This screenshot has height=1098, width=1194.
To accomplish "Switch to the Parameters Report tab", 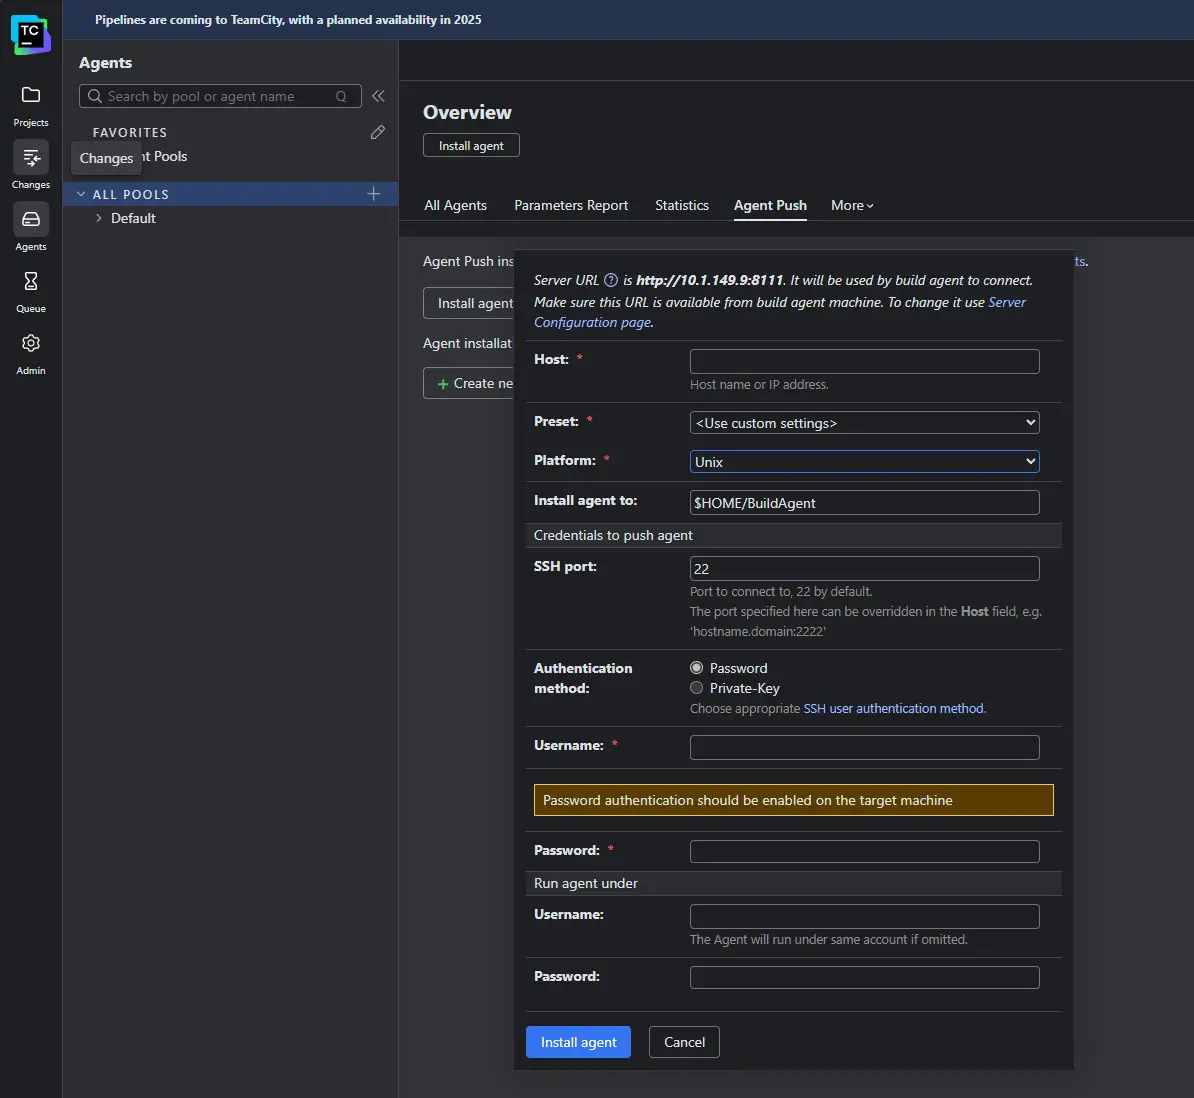I will [571, 205].
